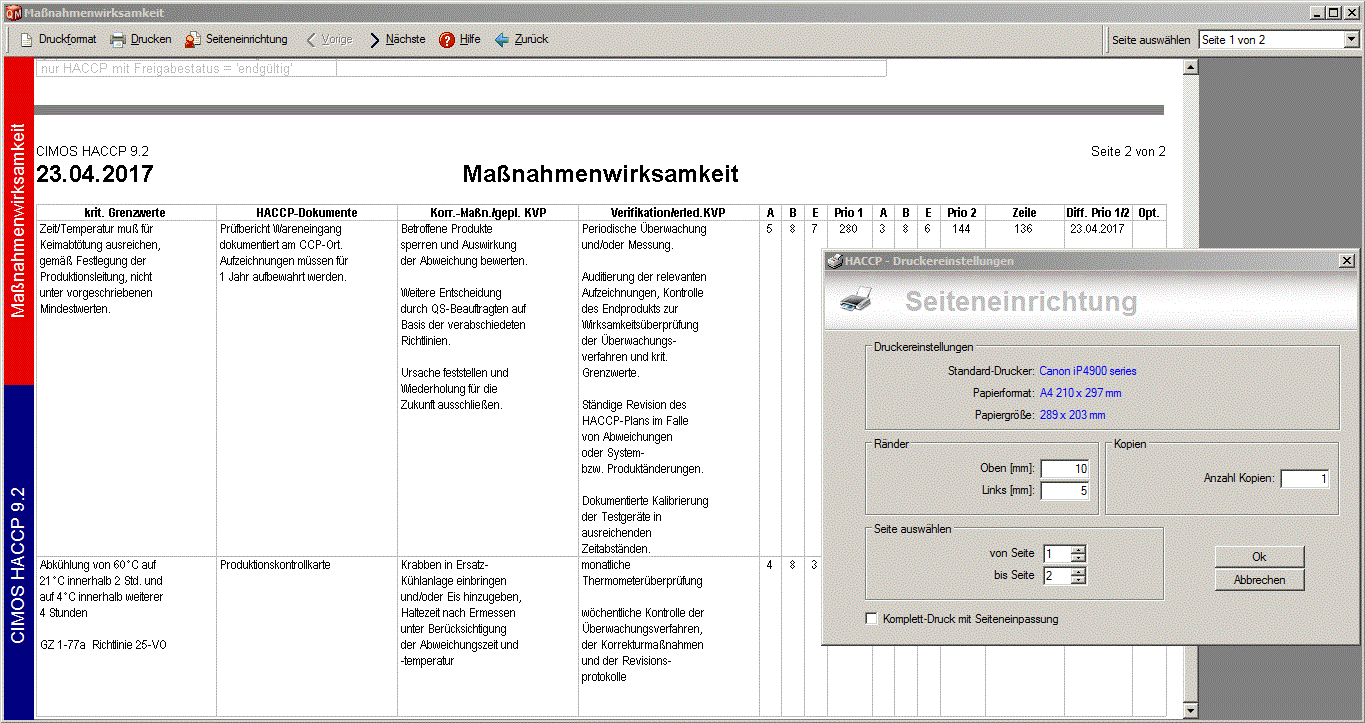This screenshot has width=1365, height=723.
Task: Click the date 23.04.2017 in the report header
Action: click(95, 174)
